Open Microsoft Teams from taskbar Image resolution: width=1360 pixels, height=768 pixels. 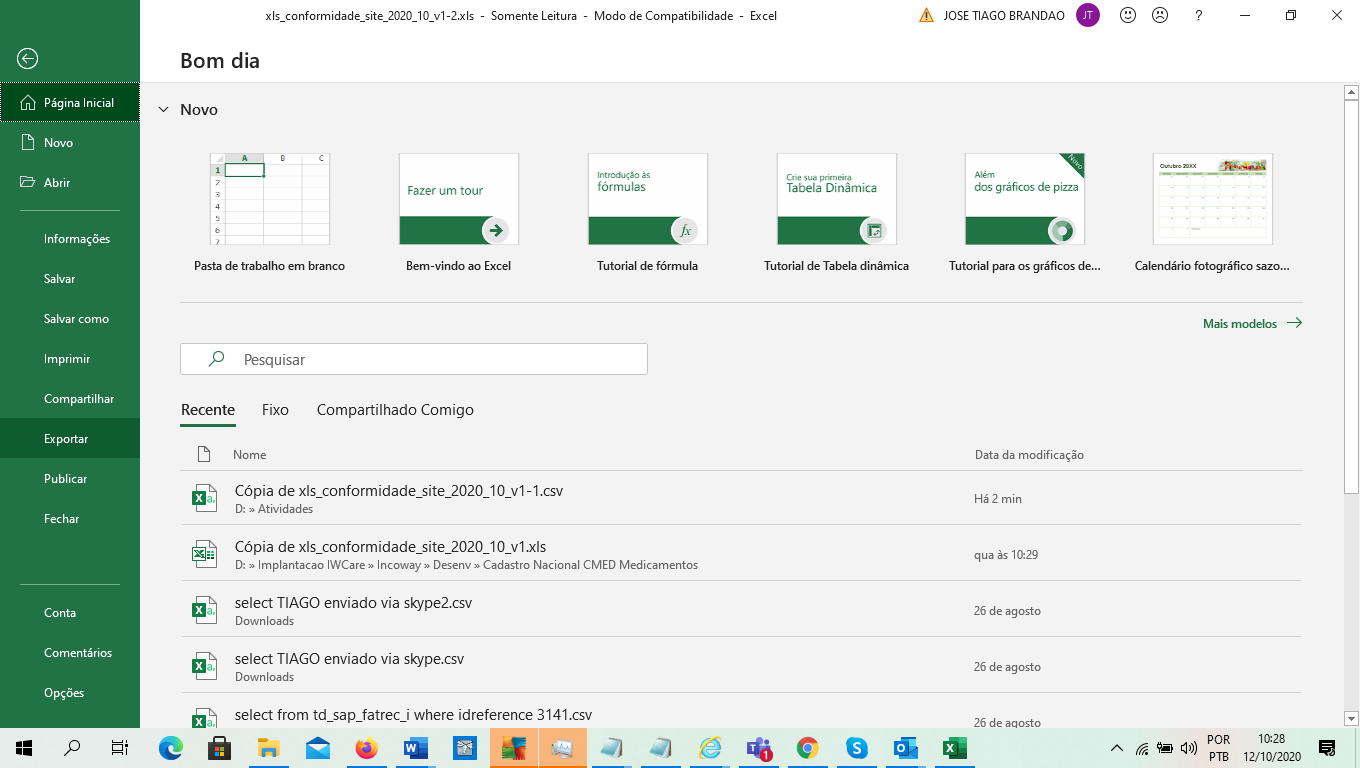pyautogui.click(x=759, y=748)
